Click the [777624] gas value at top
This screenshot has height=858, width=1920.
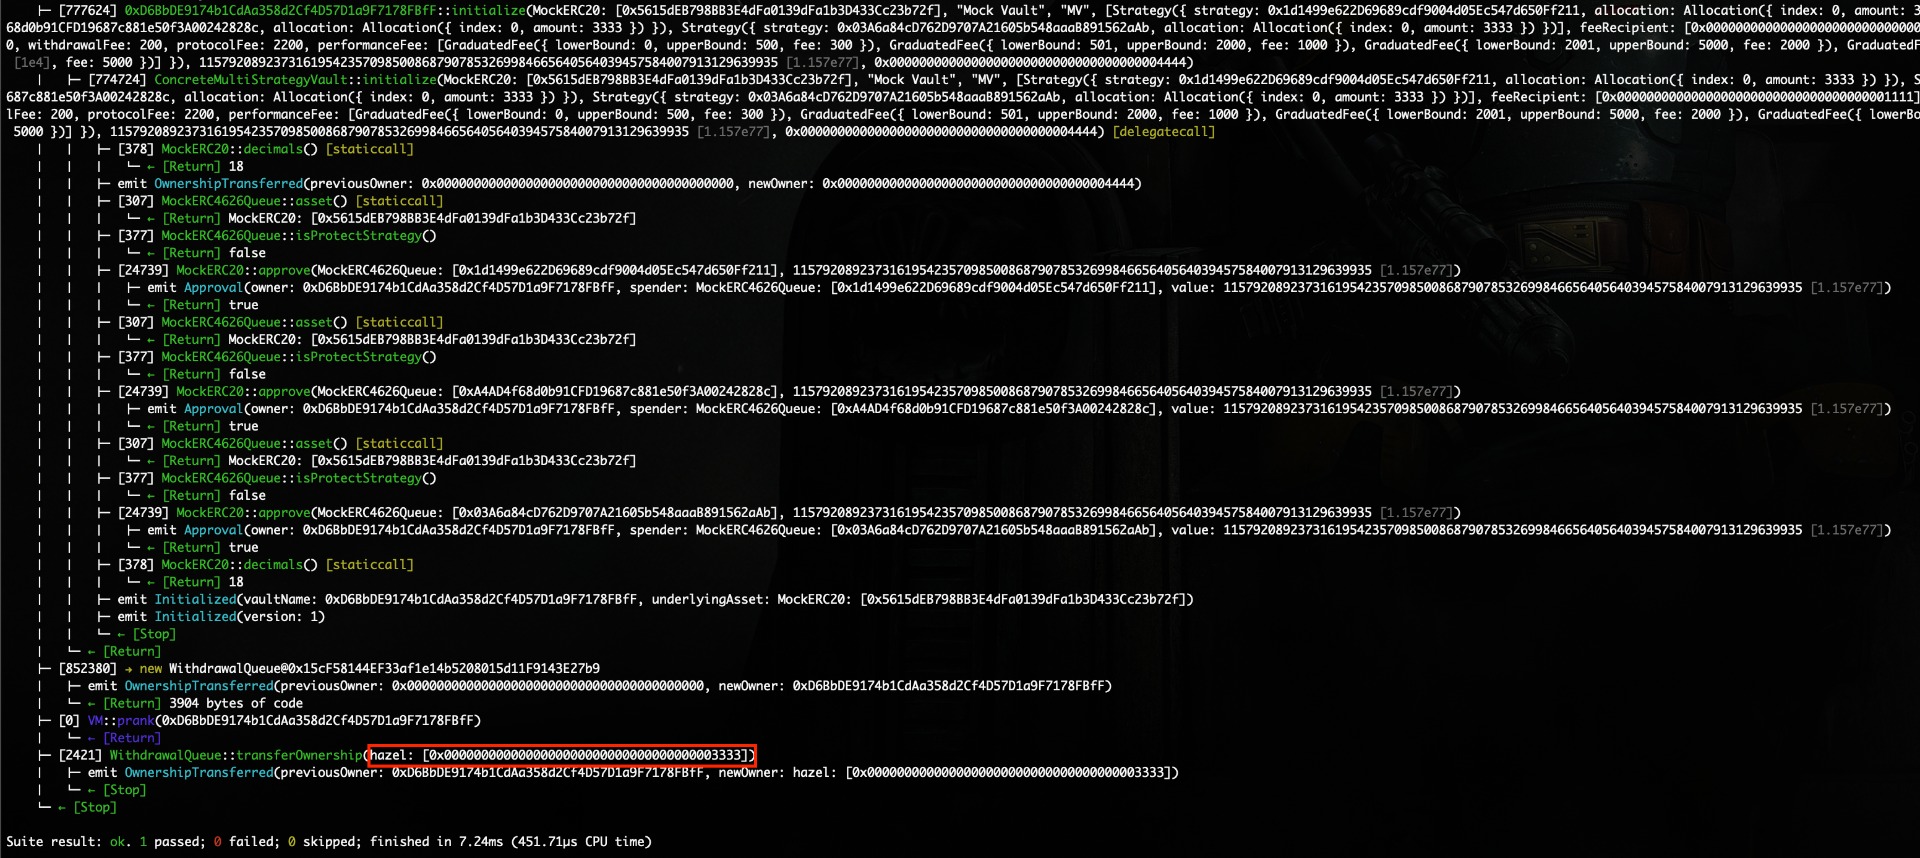tap(87, 11)
